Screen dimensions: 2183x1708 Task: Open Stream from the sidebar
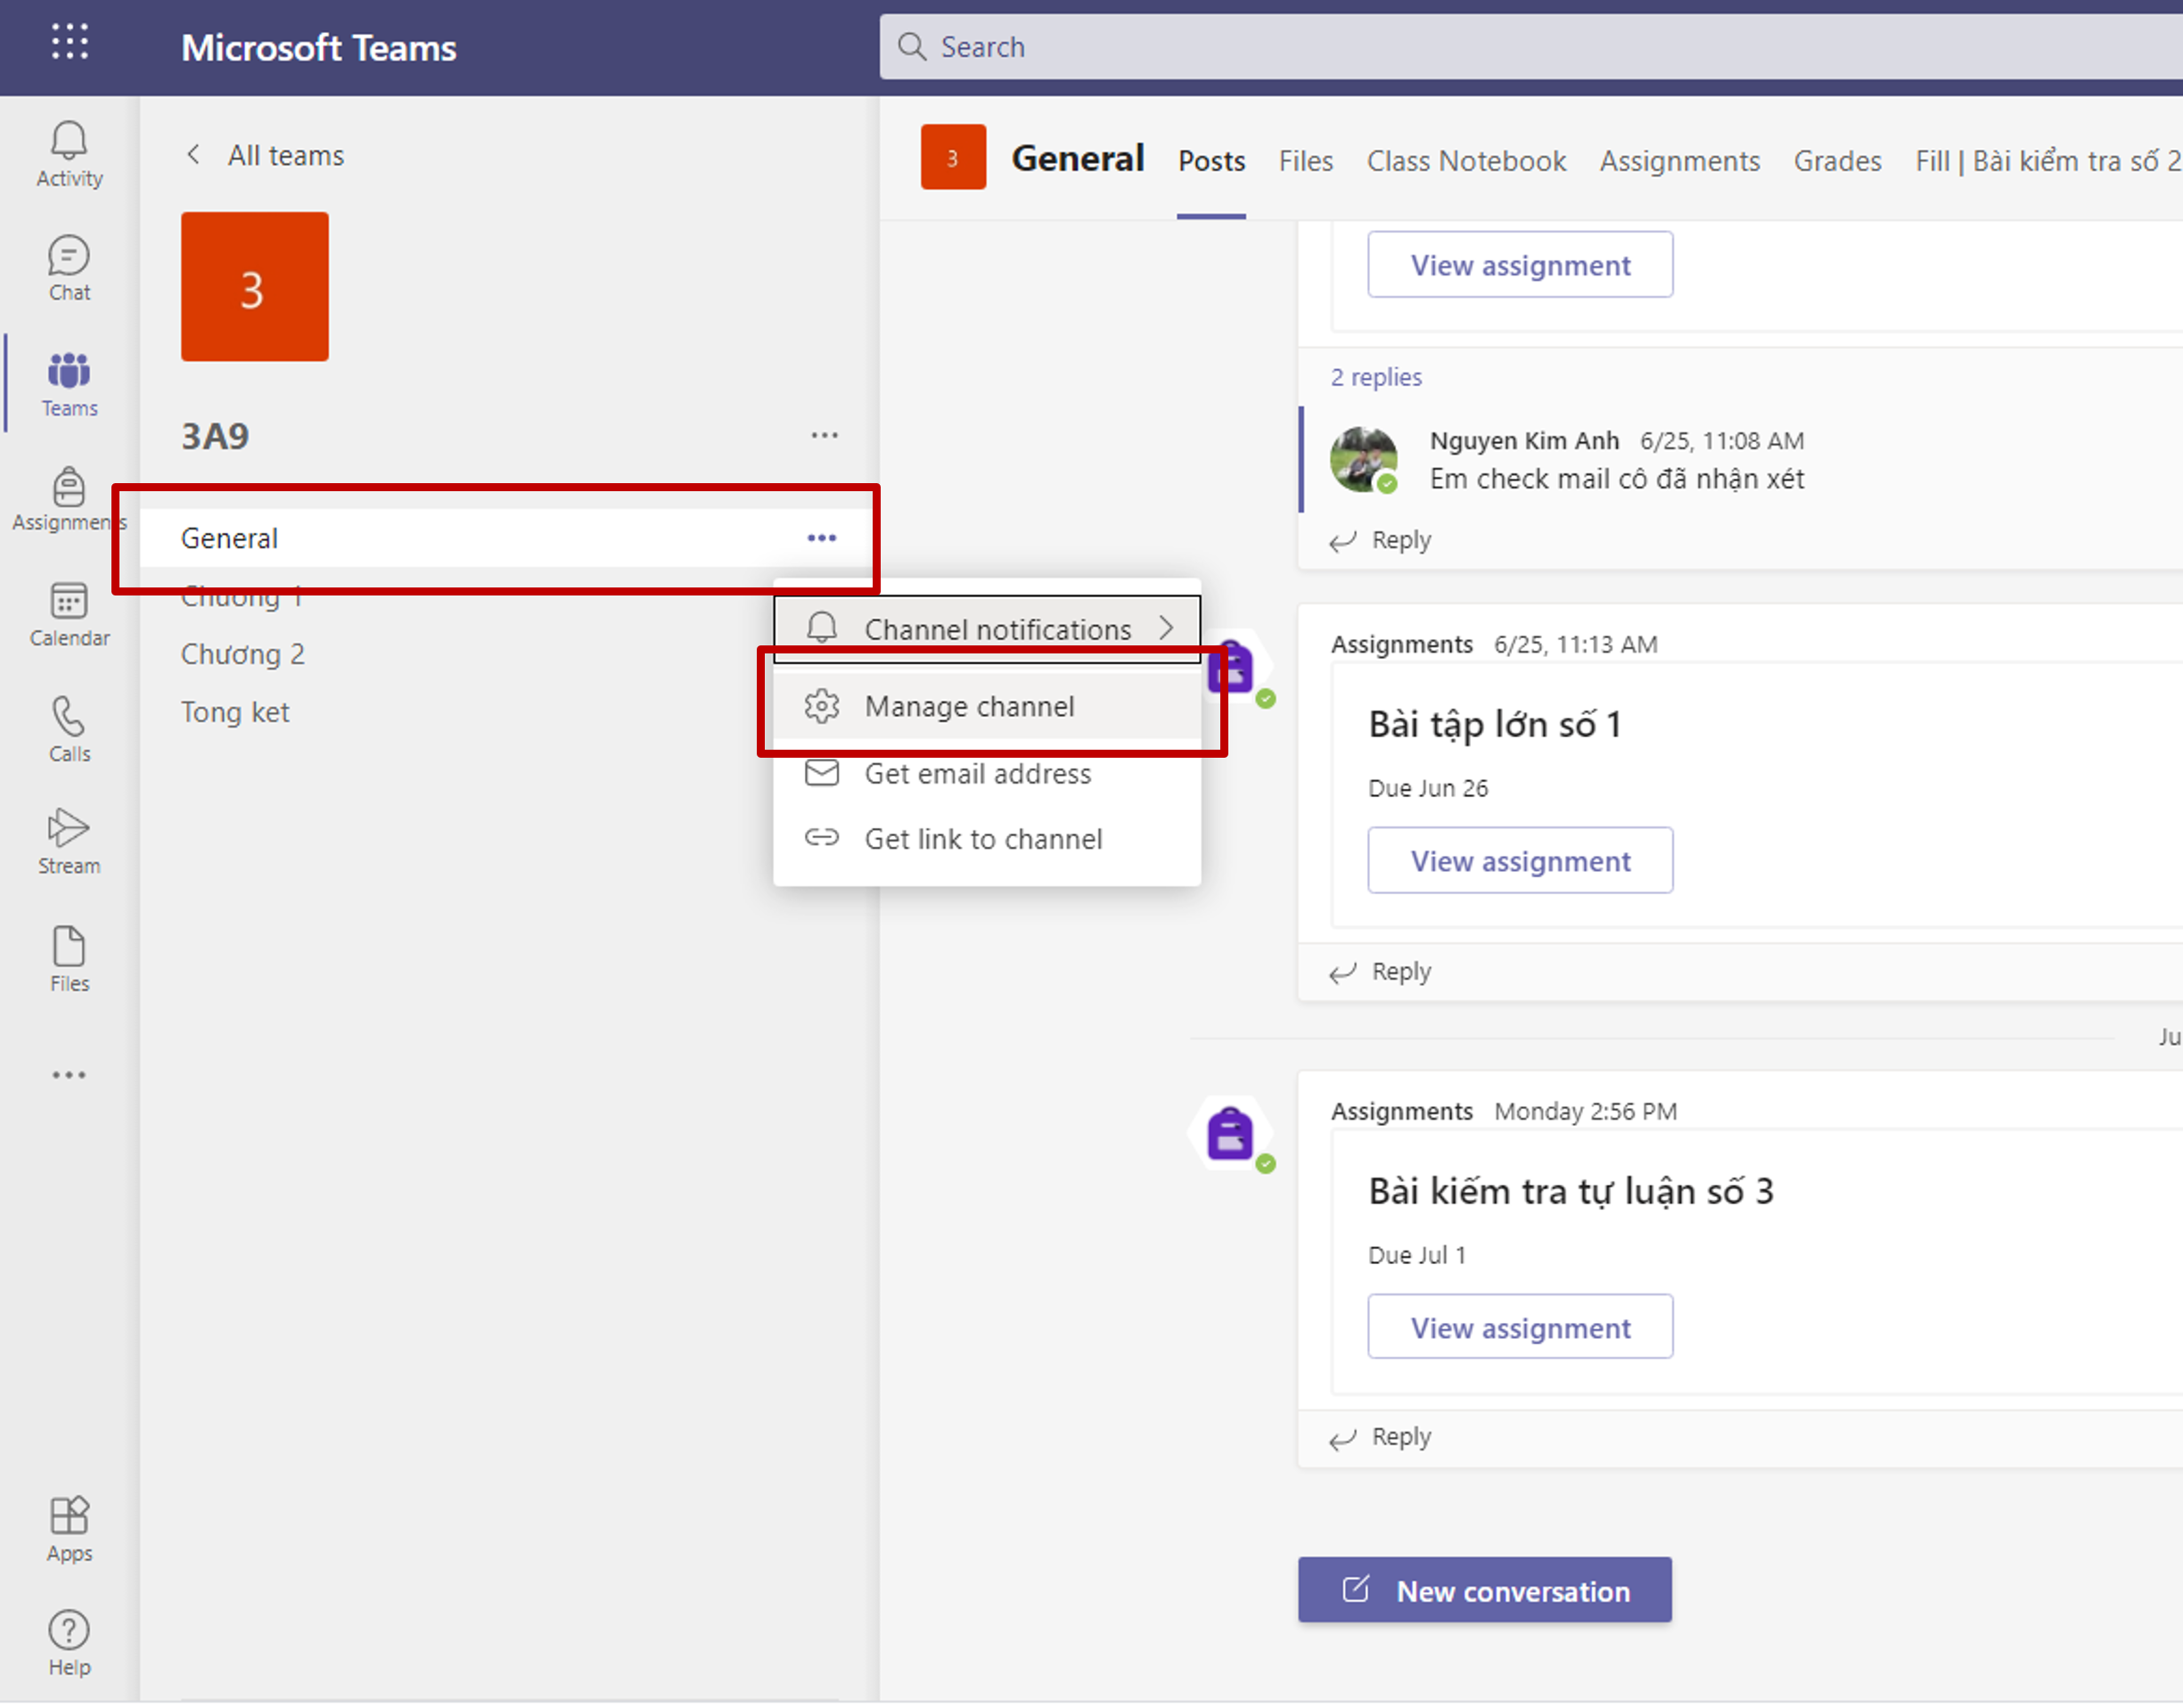[69, 841]
